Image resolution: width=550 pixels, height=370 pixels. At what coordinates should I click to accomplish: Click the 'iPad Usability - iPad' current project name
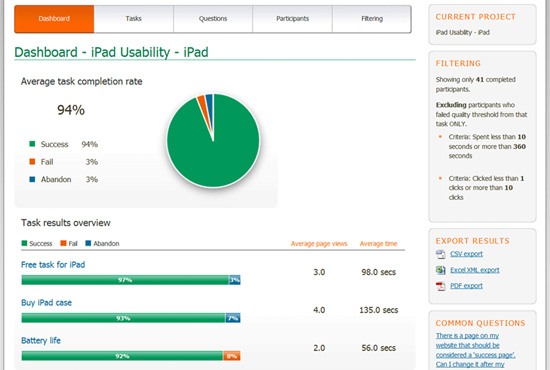[x=463, y=32]
